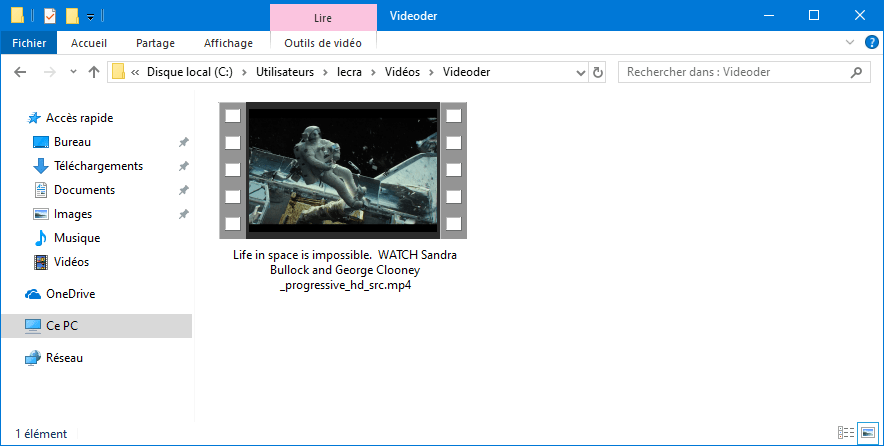Switch to the Accueil ribbon tab
Screen dimensions: 884x446
pyautogui.click(x=89, y=43)
